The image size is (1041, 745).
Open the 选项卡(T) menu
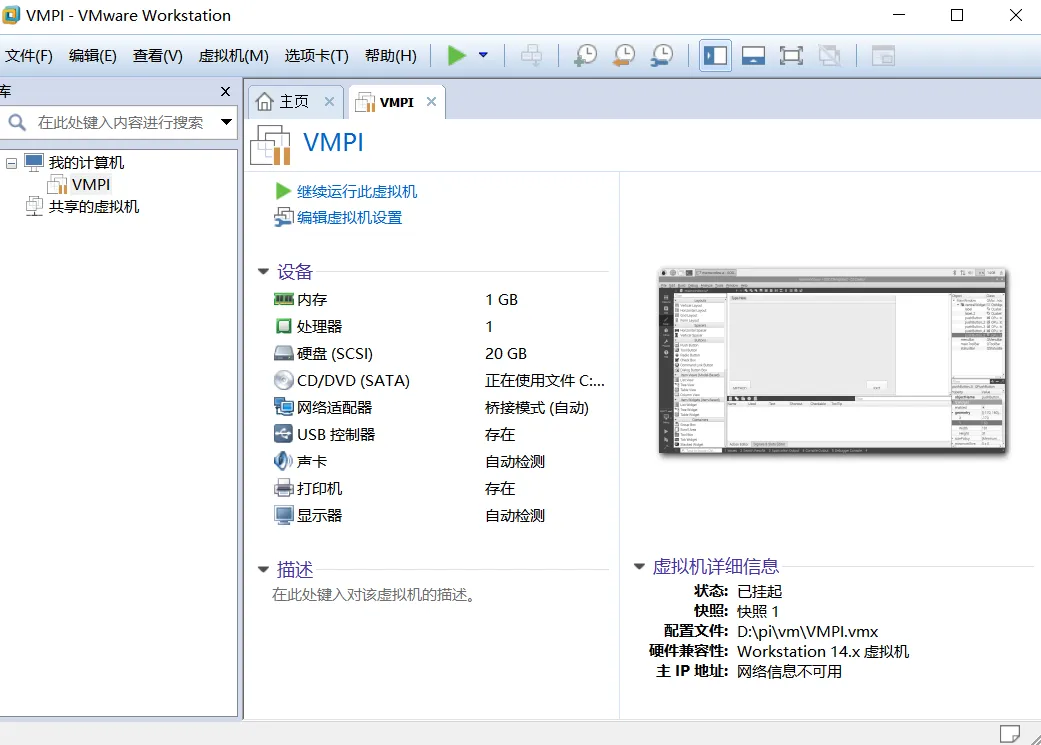tap(316, 56)
